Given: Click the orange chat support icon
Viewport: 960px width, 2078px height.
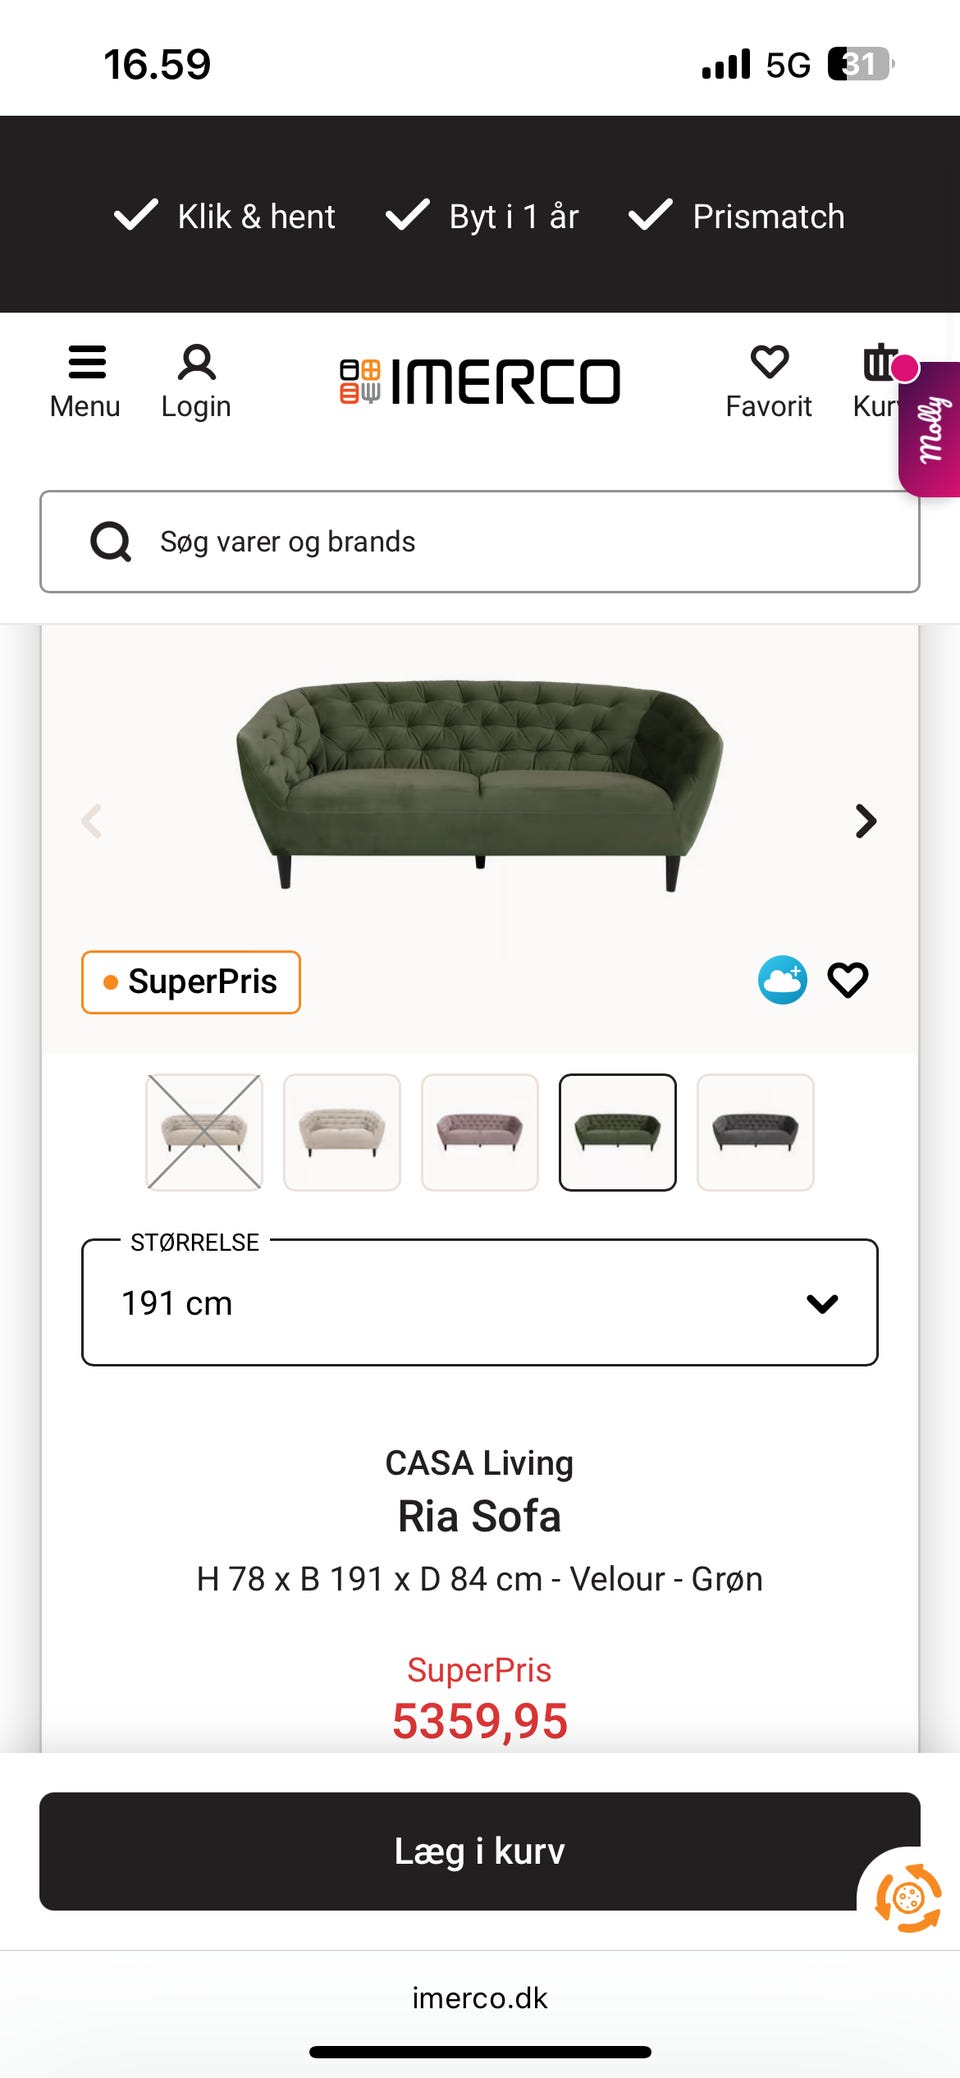Looking at the screenshot, I should (908, 1898).
